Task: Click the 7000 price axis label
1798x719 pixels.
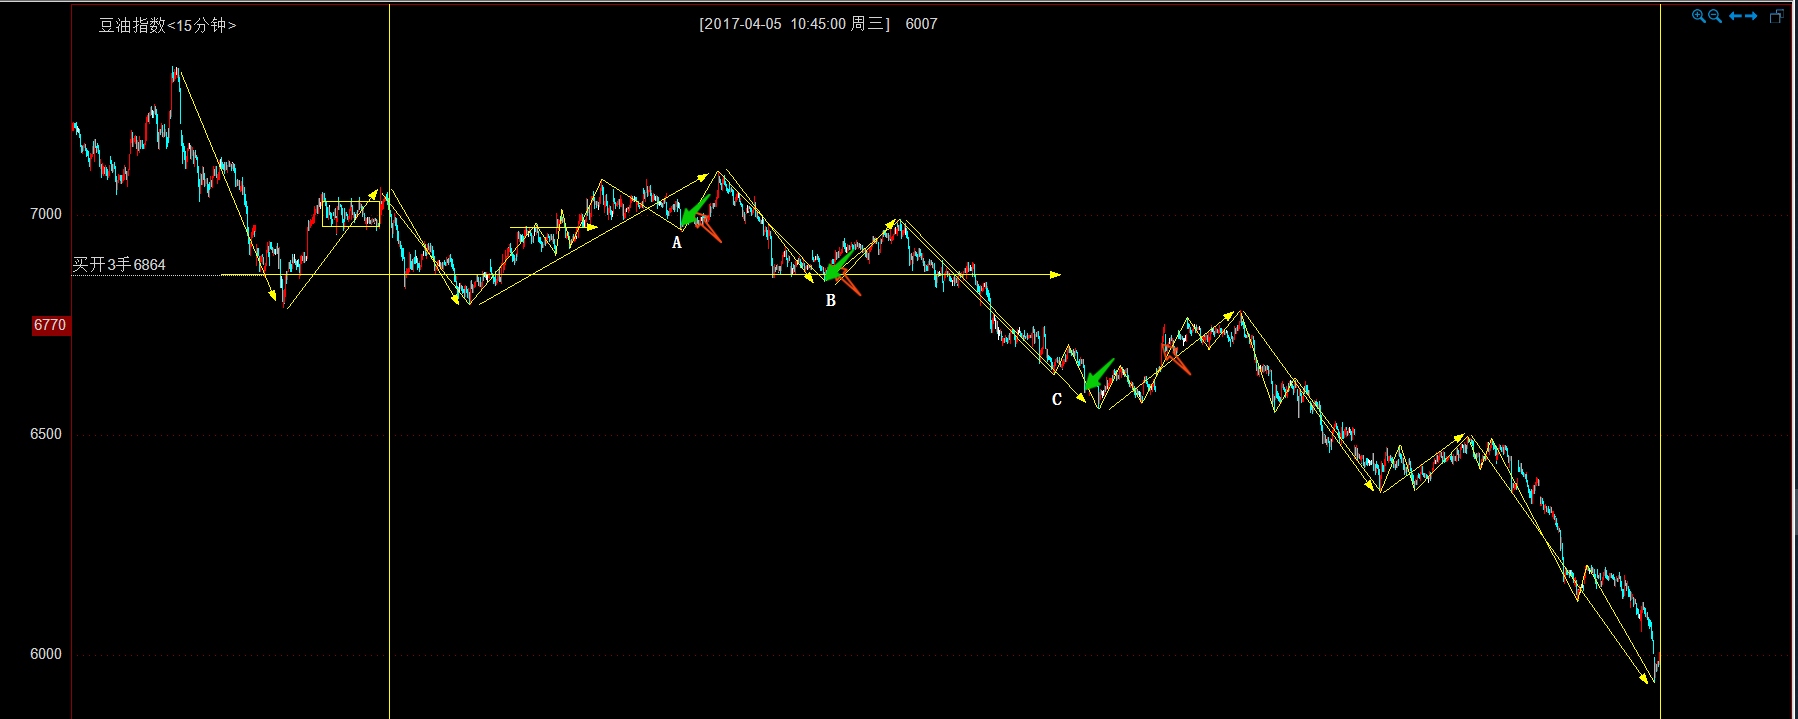Action: 46,214
